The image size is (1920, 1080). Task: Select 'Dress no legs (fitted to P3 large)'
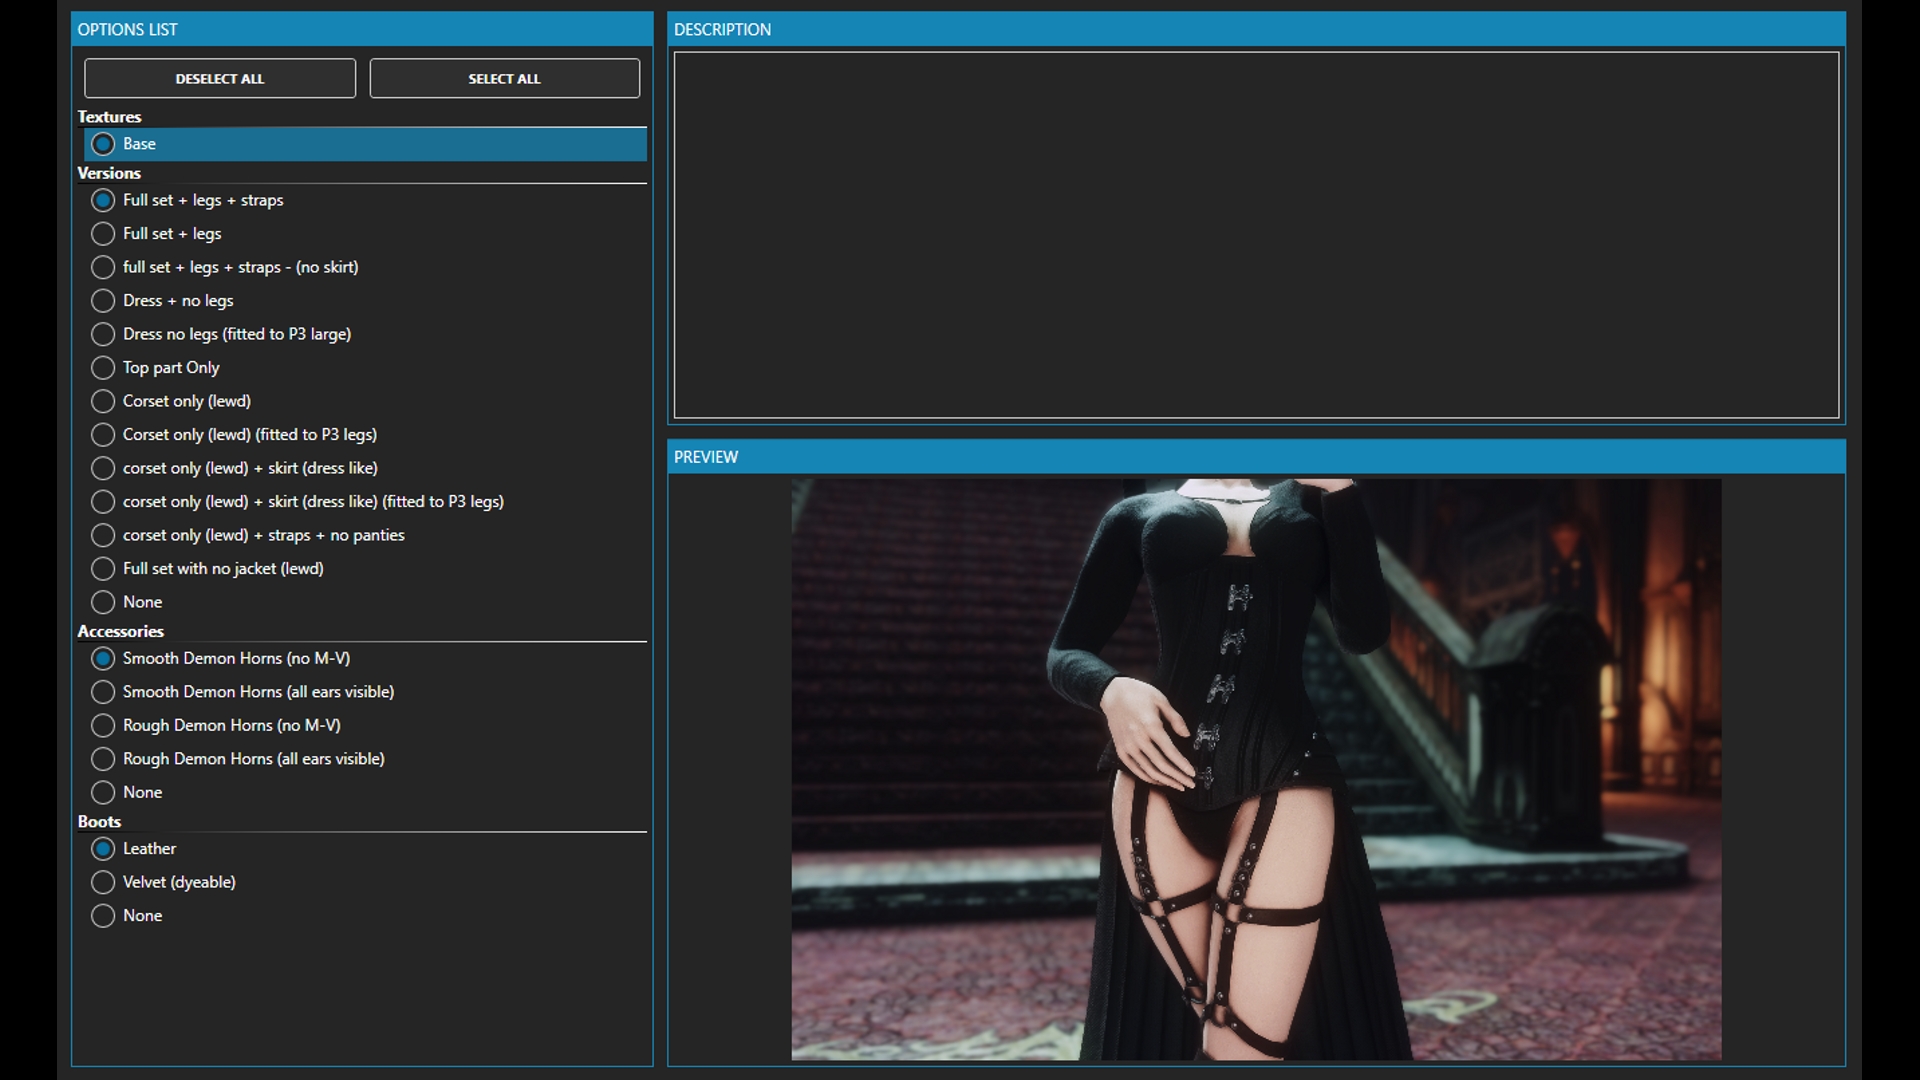tap(221, 334)
